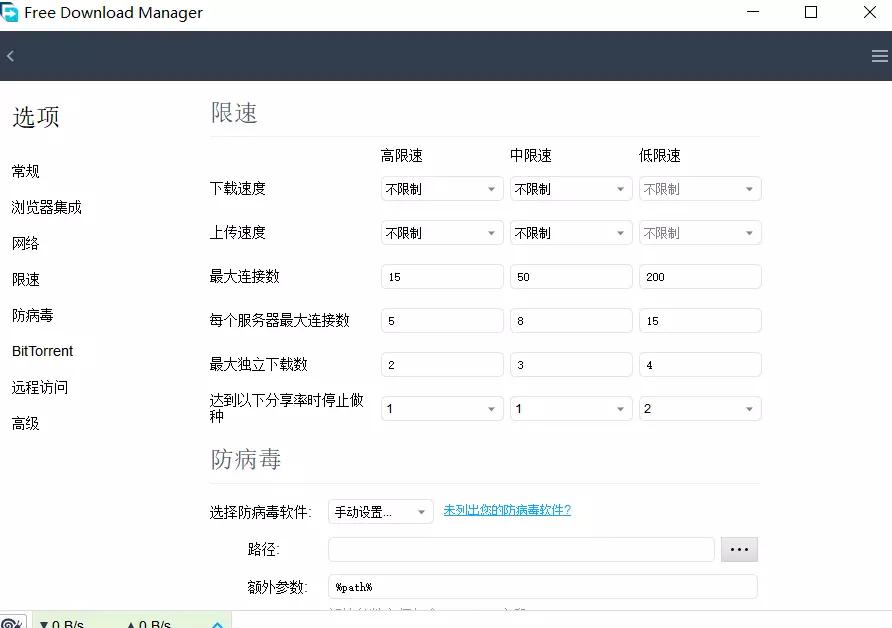The height and width of the screenshot is (628, 892).
Task: Click the snail speed-limit icon in status bar
Action: tap(12, 620)
